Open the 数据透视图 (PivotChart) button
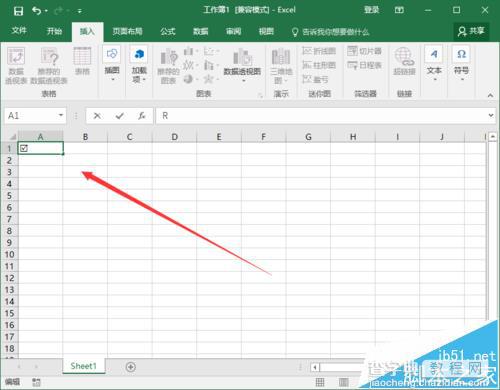Viewport: 500px width, 390px height. tap(242, 65)
